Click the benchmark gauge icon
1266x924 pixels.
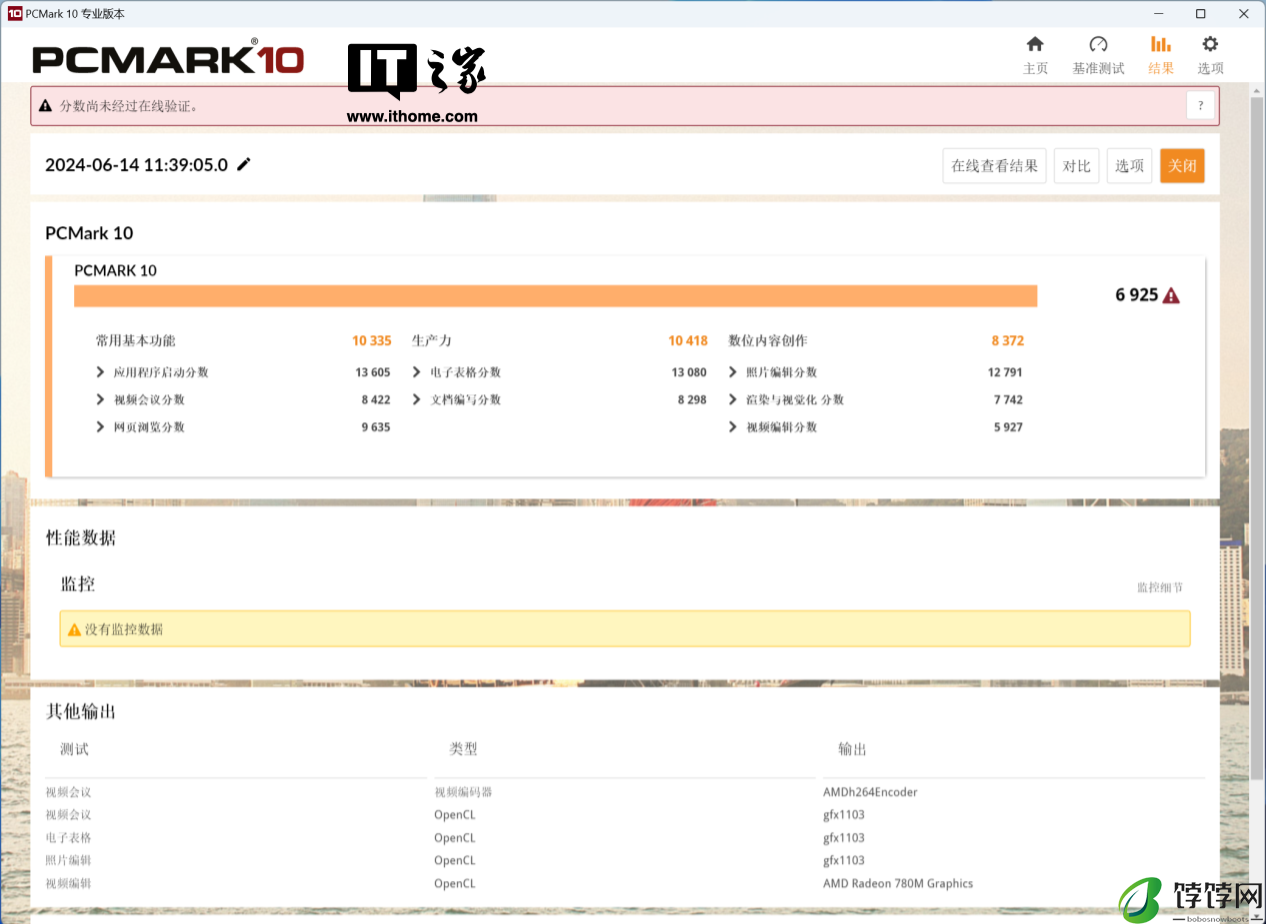pos(1098,44)
